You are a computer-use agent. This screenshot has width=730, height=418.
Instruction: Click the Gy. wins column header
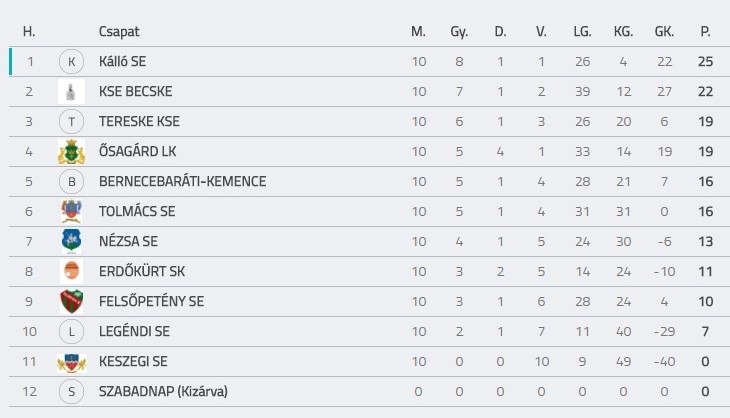pos(459,32)
